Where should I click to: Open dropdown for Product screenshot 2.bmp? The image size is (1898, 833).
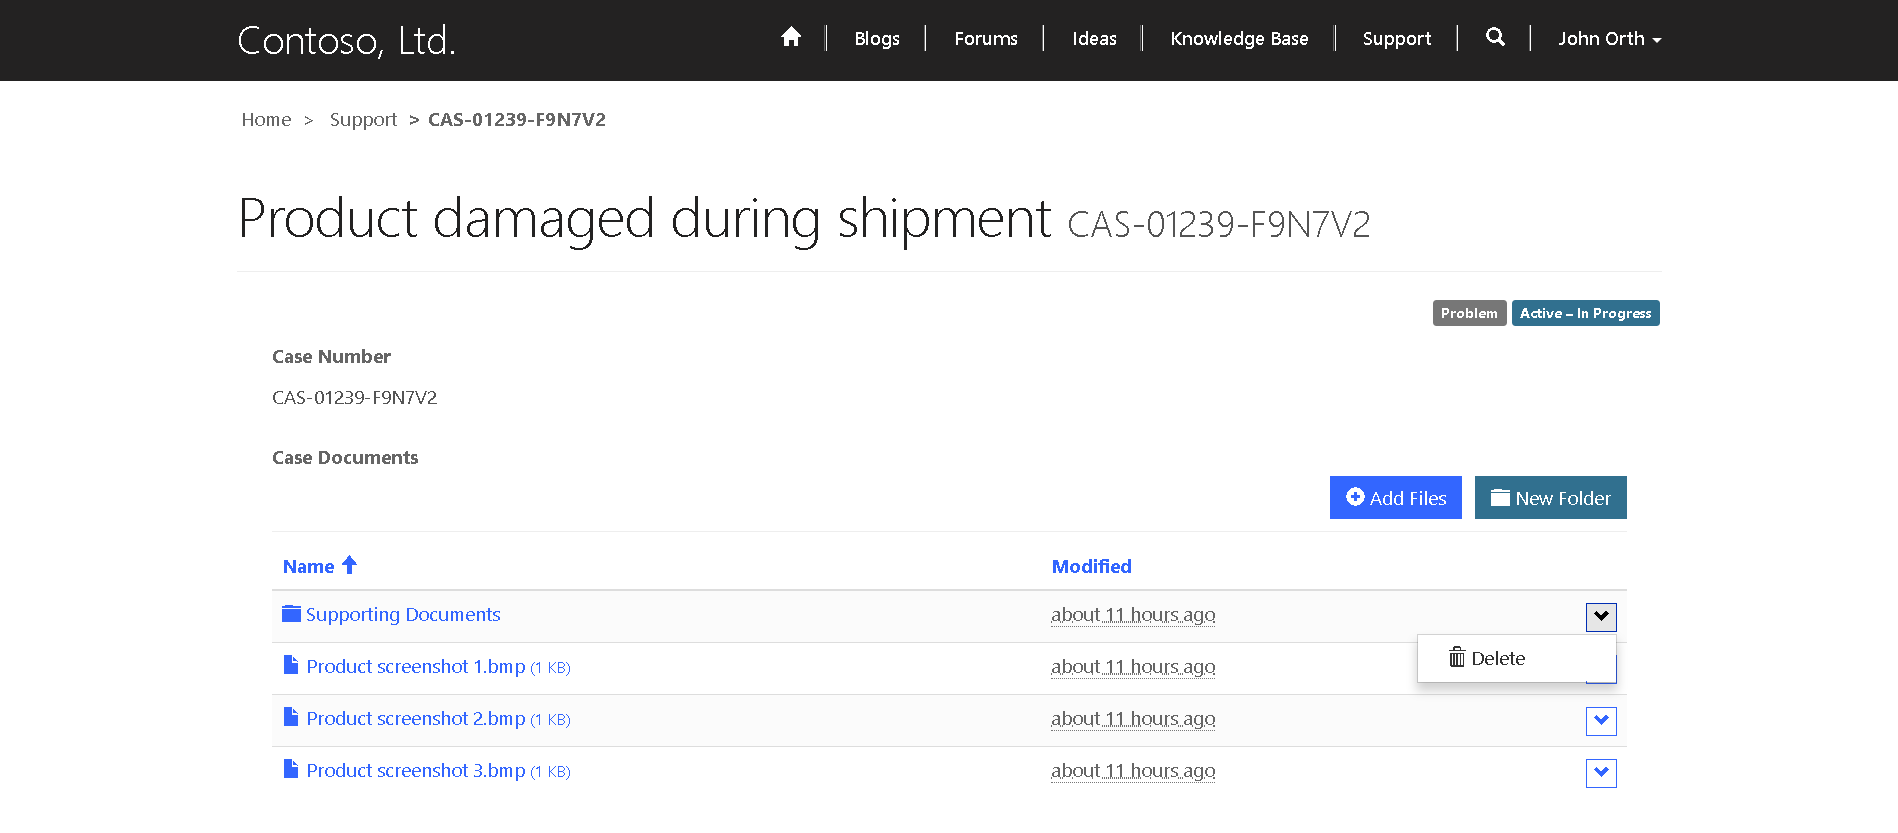point(1601,721)
